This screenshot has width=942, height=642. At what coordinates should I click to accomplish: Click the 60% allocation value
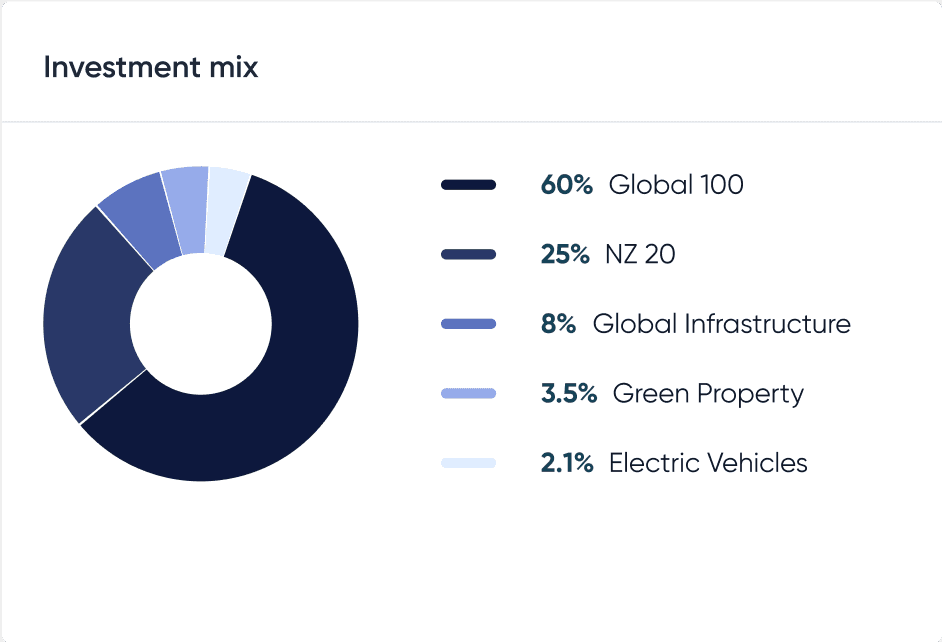[567, 185]
